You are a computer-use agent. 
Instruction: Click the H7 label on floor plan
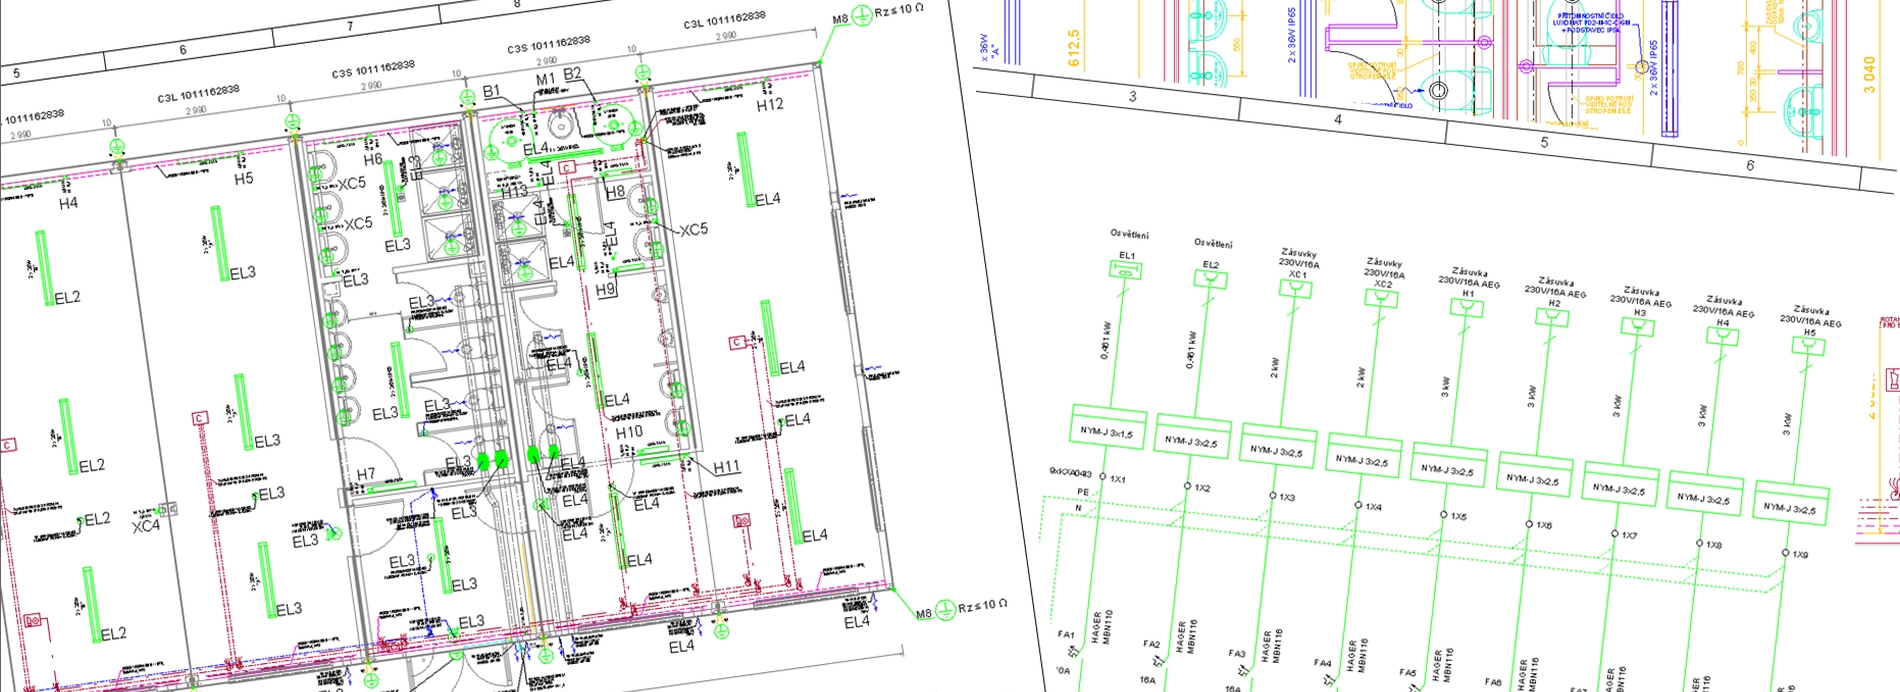[x=366, y=474]
